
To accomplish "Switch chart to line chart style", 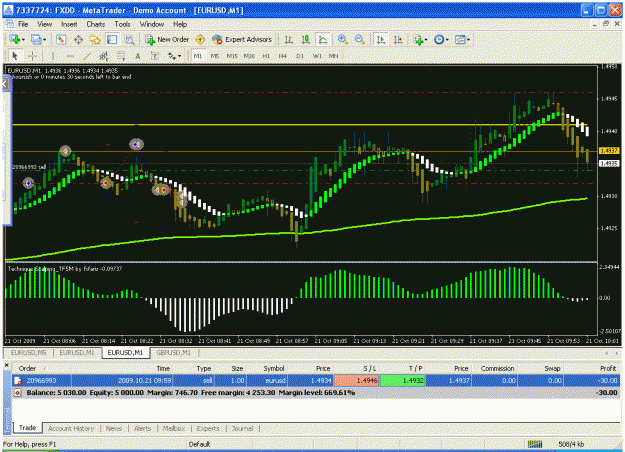I will click(322, 39).
